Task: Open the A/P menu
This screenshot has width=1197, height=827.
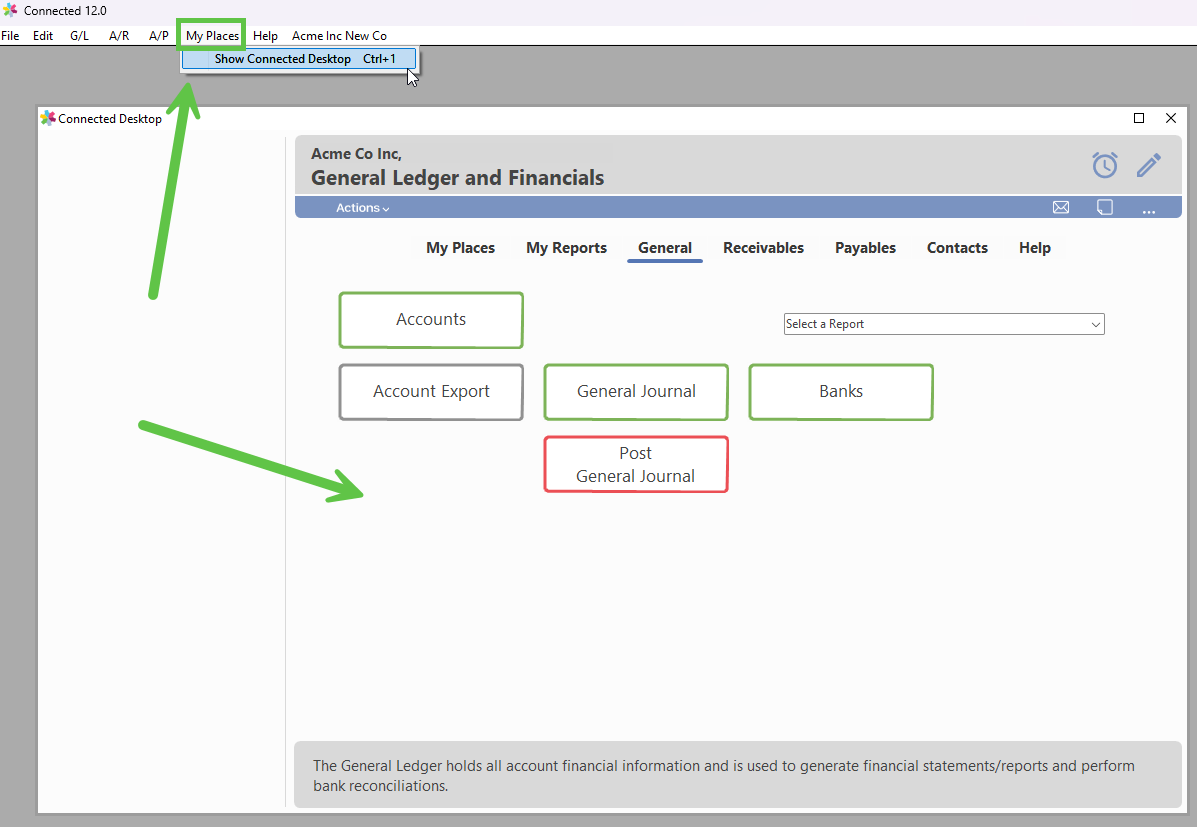Action: [159, 36]
